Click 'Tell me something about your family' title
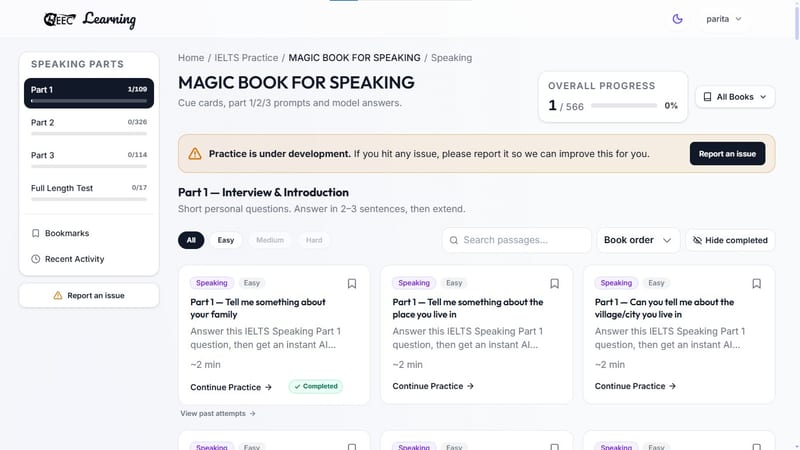Viewport: 800px width, 450px height. point(258,308)
